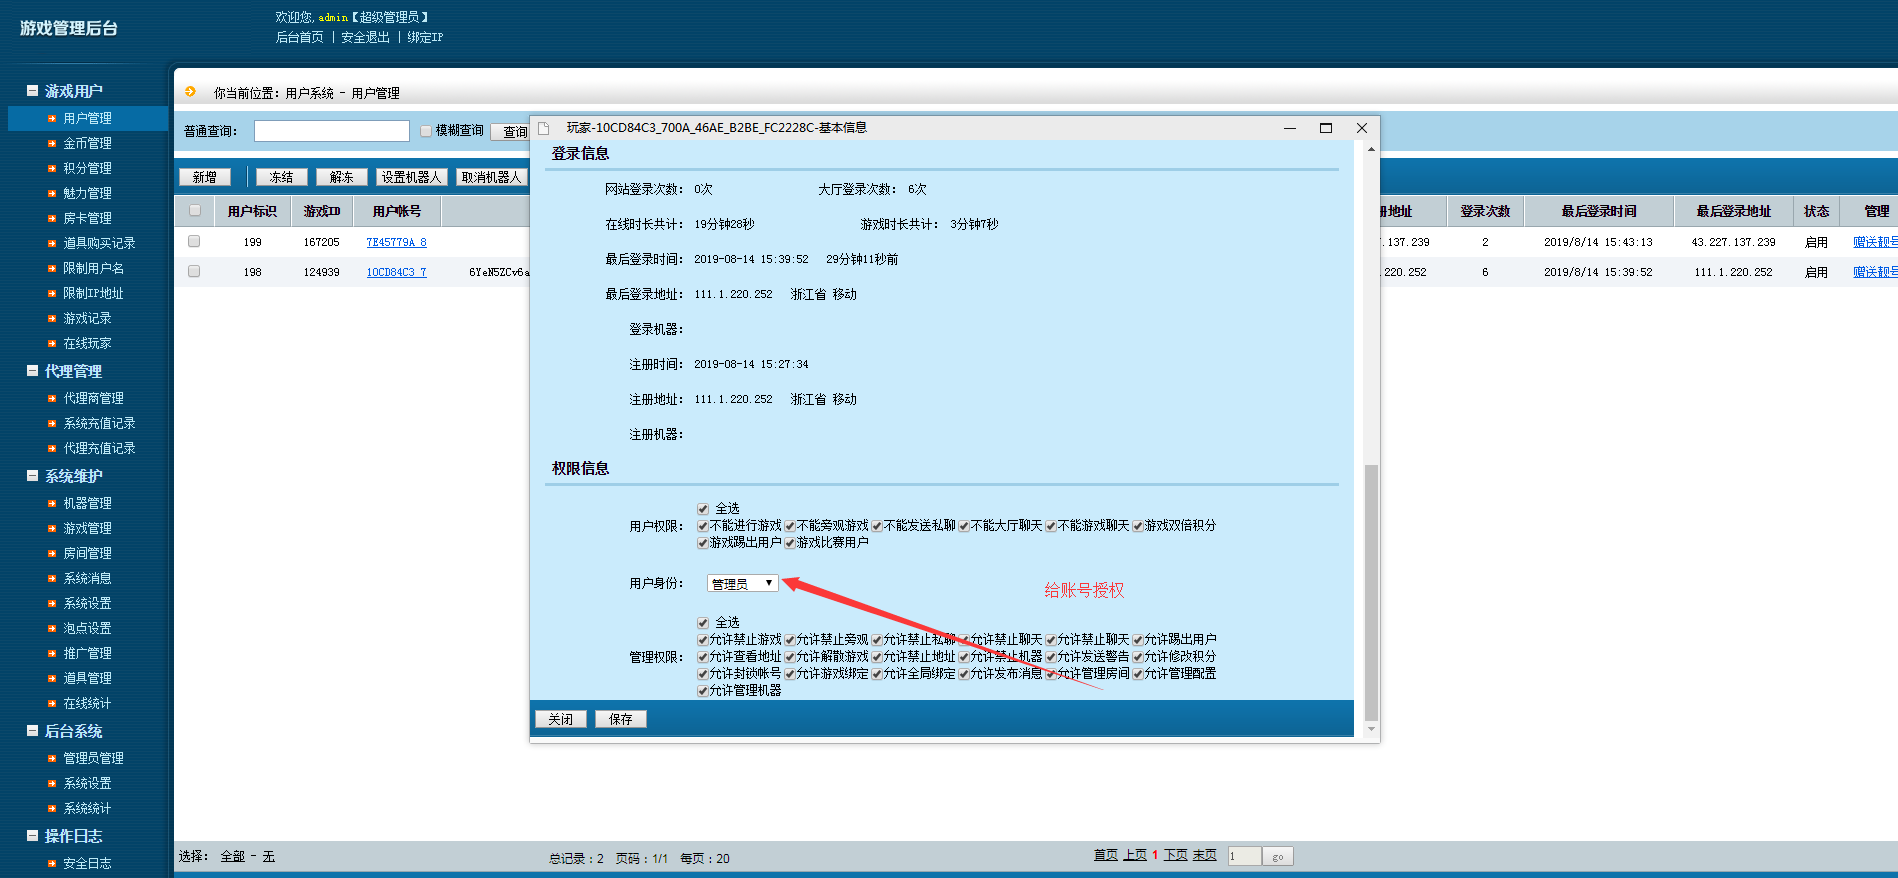
Task: Click the bullet icon next to 机器管理
Action: tap(52, 503)
